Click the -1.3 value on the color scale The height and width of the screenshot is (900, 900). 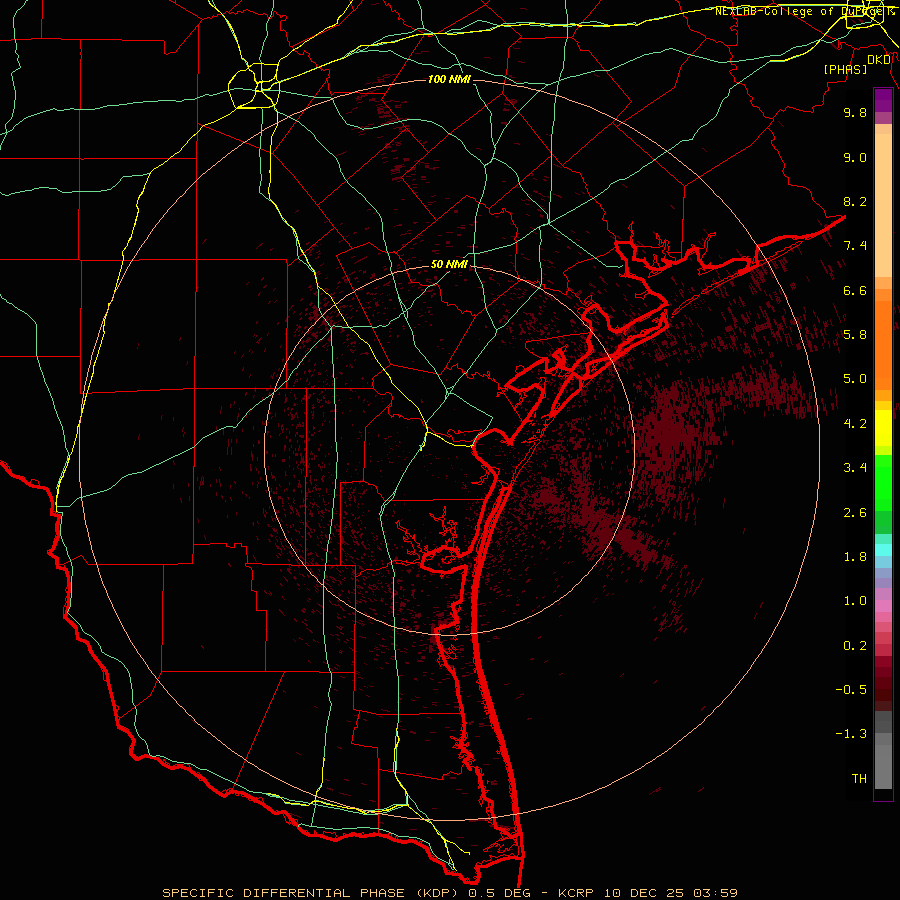tap(851, 734)
